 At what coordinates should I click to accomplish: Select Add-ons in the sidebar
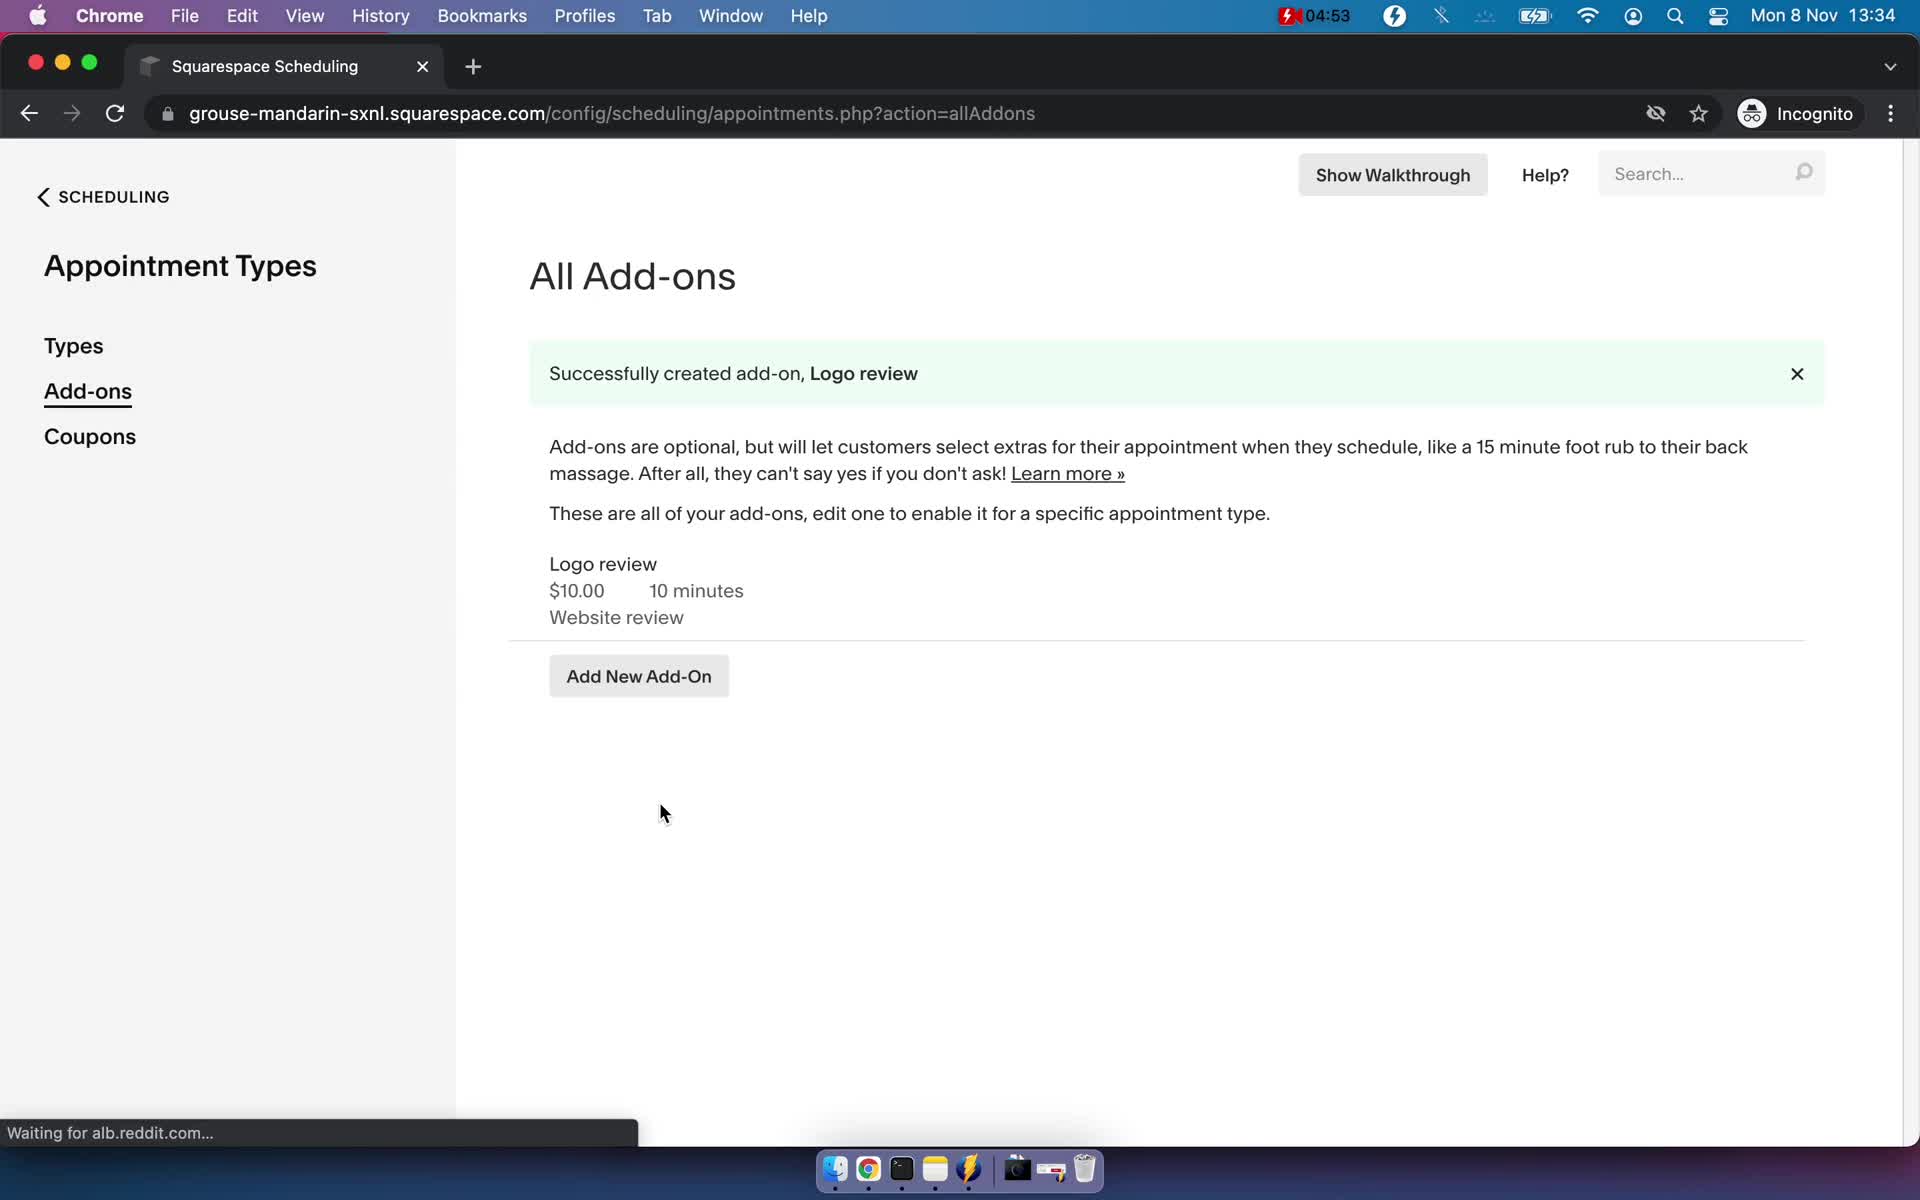(x=88, y=391)
